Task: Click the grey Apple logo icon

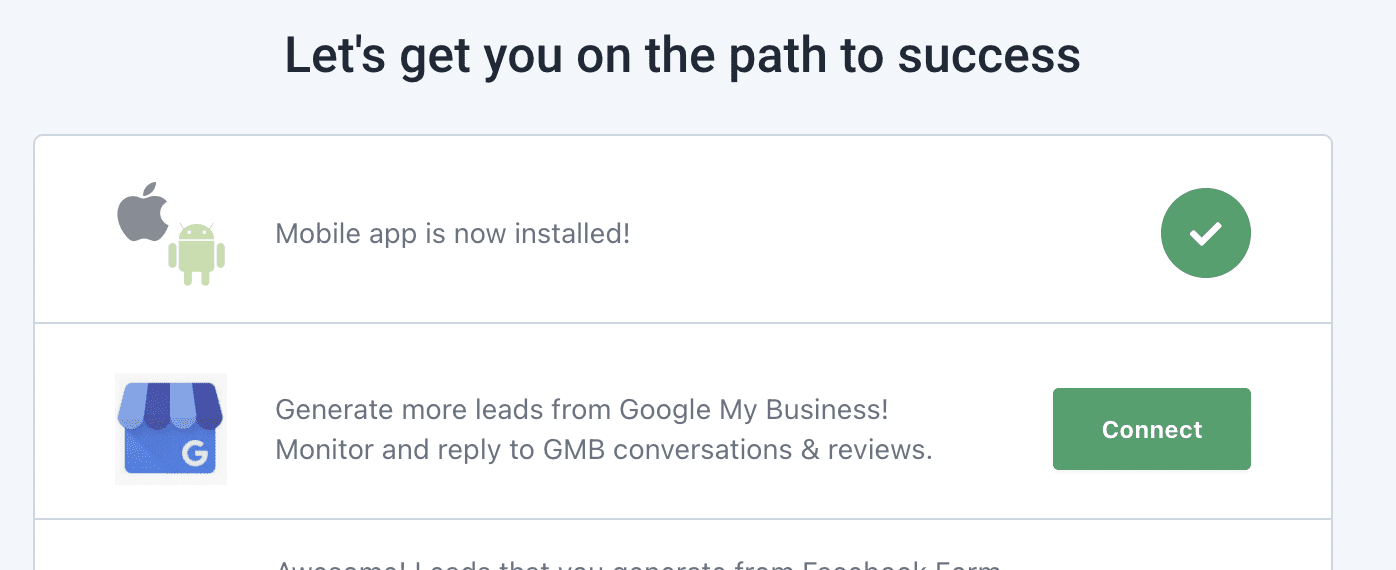Action: coord(143,211)
